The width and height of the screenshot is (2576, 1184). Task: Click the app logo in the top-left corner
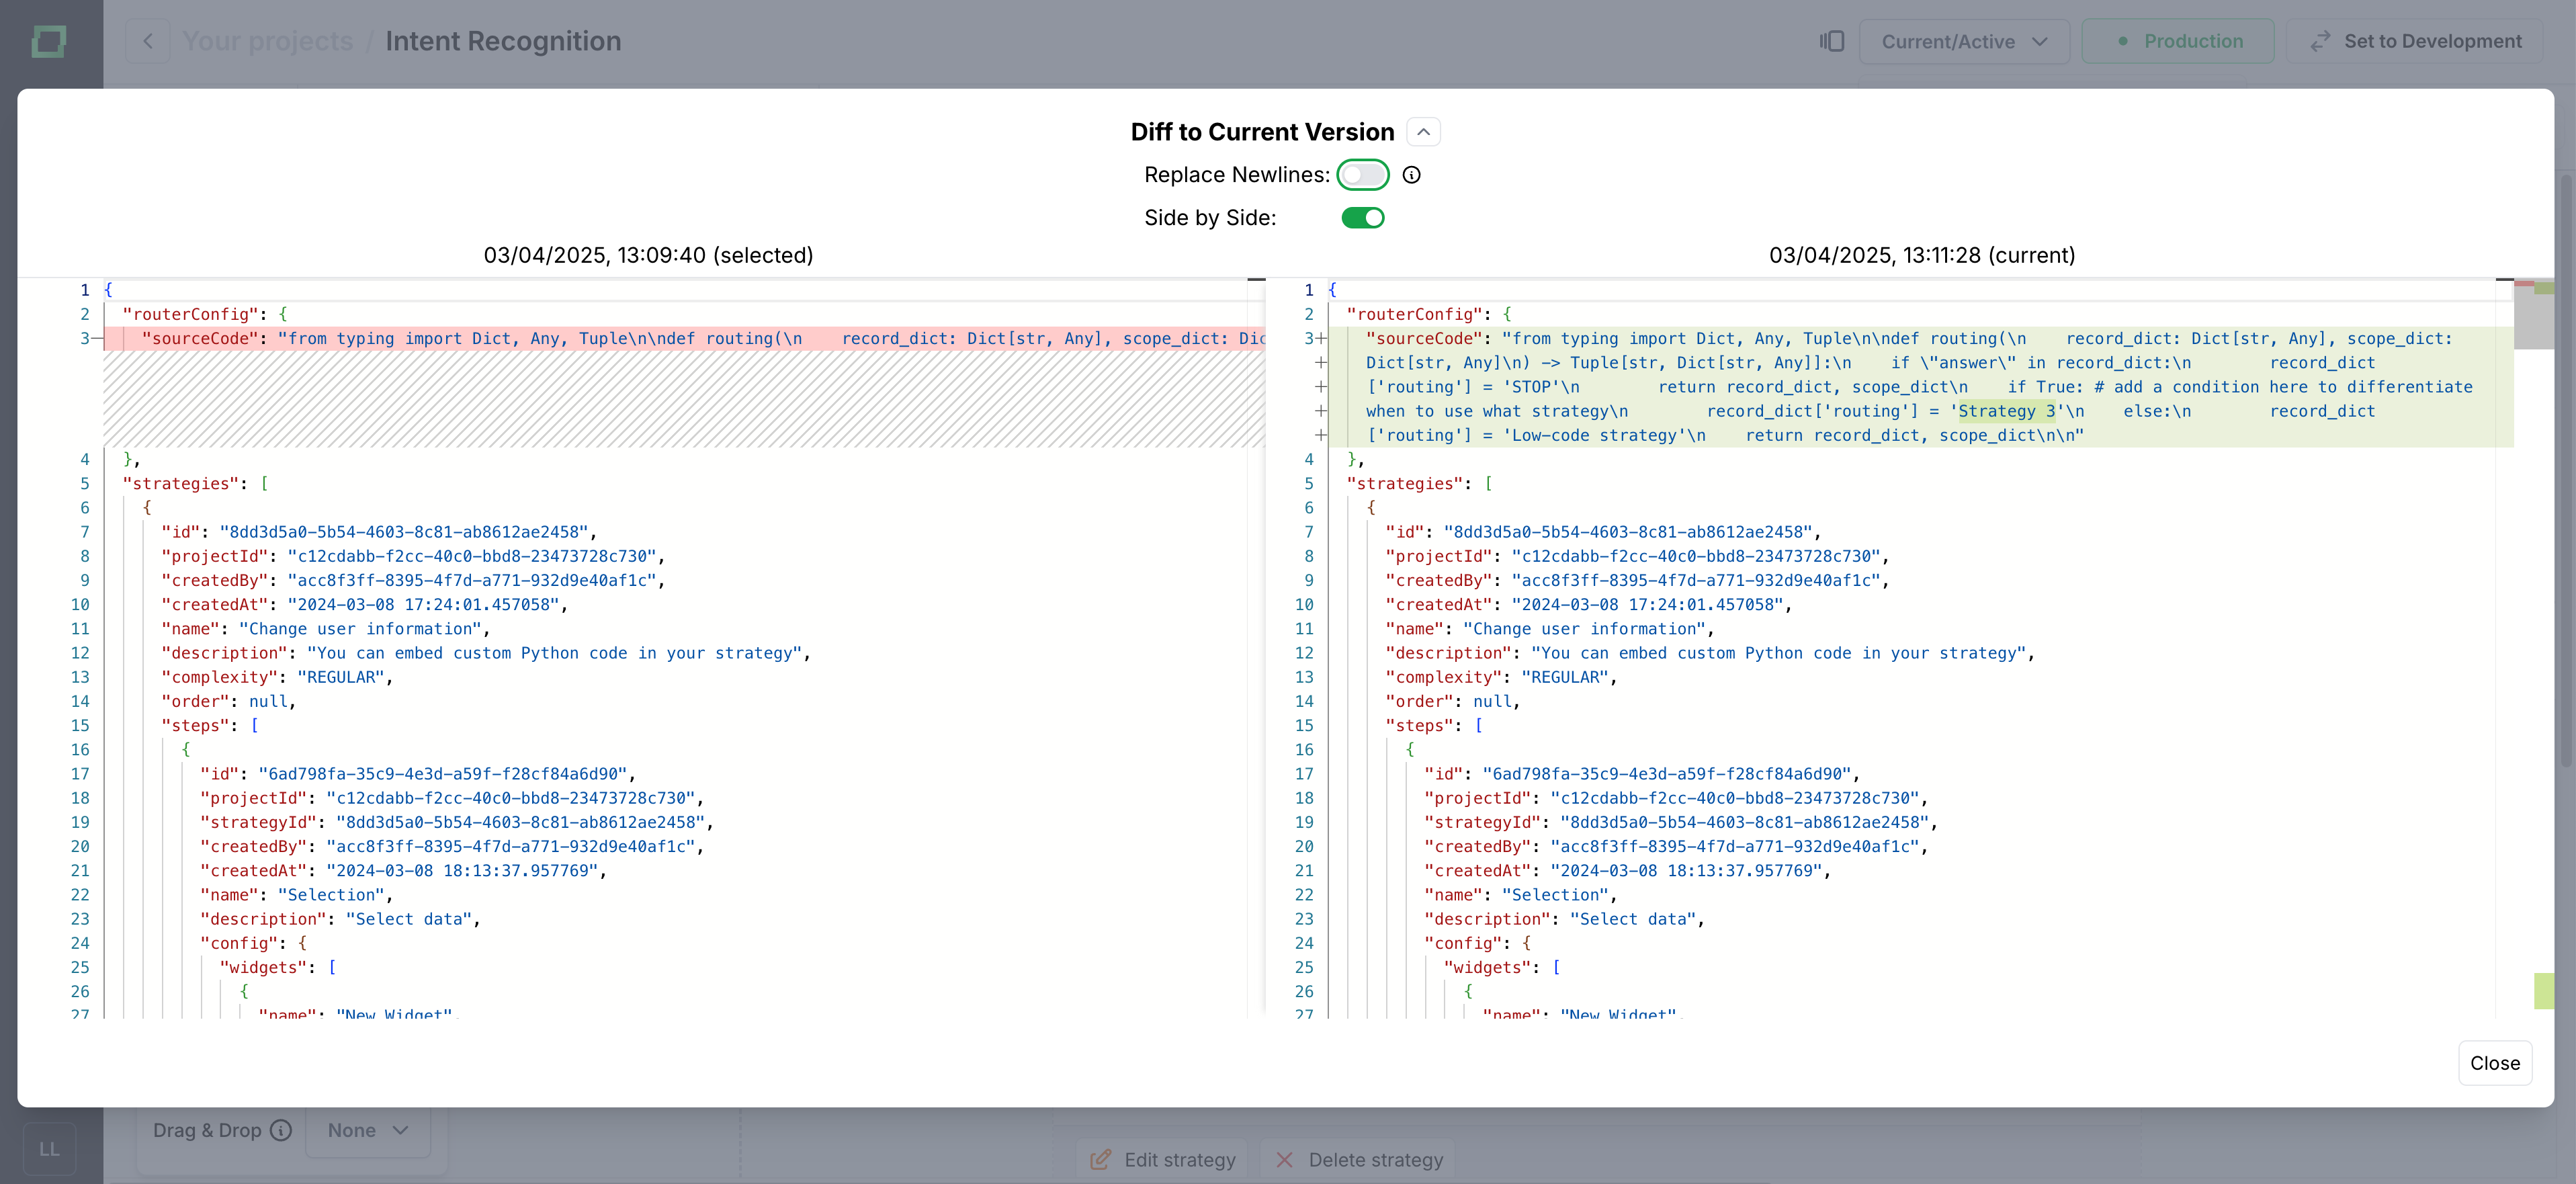coord(49,41)
